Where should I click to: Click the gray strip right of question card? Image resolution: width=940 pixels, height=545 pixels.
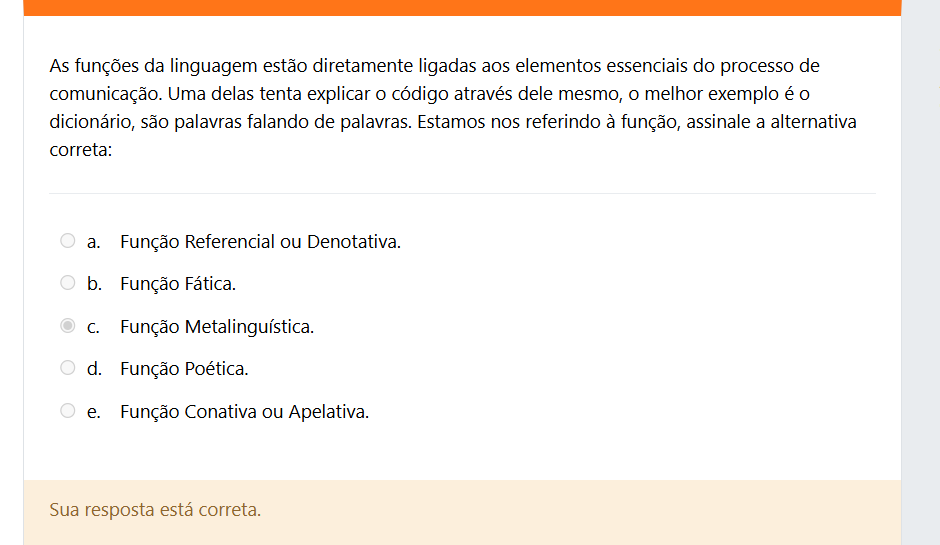(920, 270)
